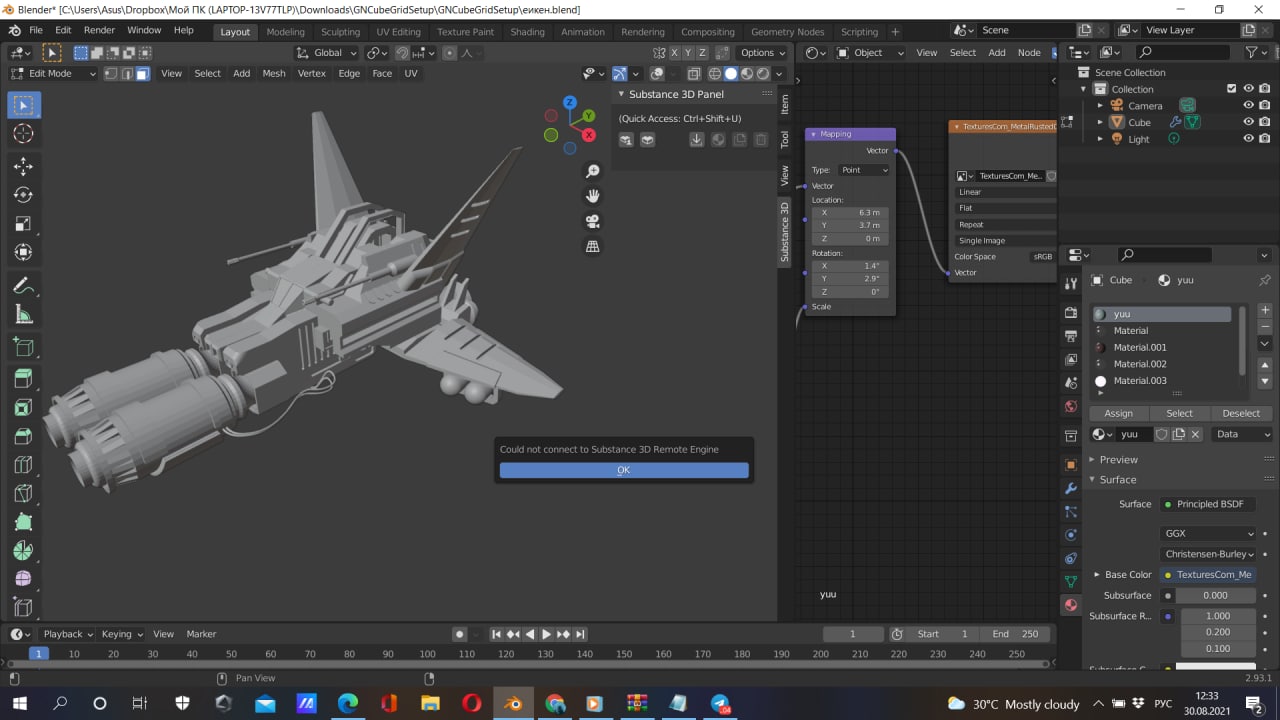Viewport: 1280px width, 720px height.
Task: Toggle Cube visibility in the outliner
Action: pyautogui.click(x=1248, y=122)
